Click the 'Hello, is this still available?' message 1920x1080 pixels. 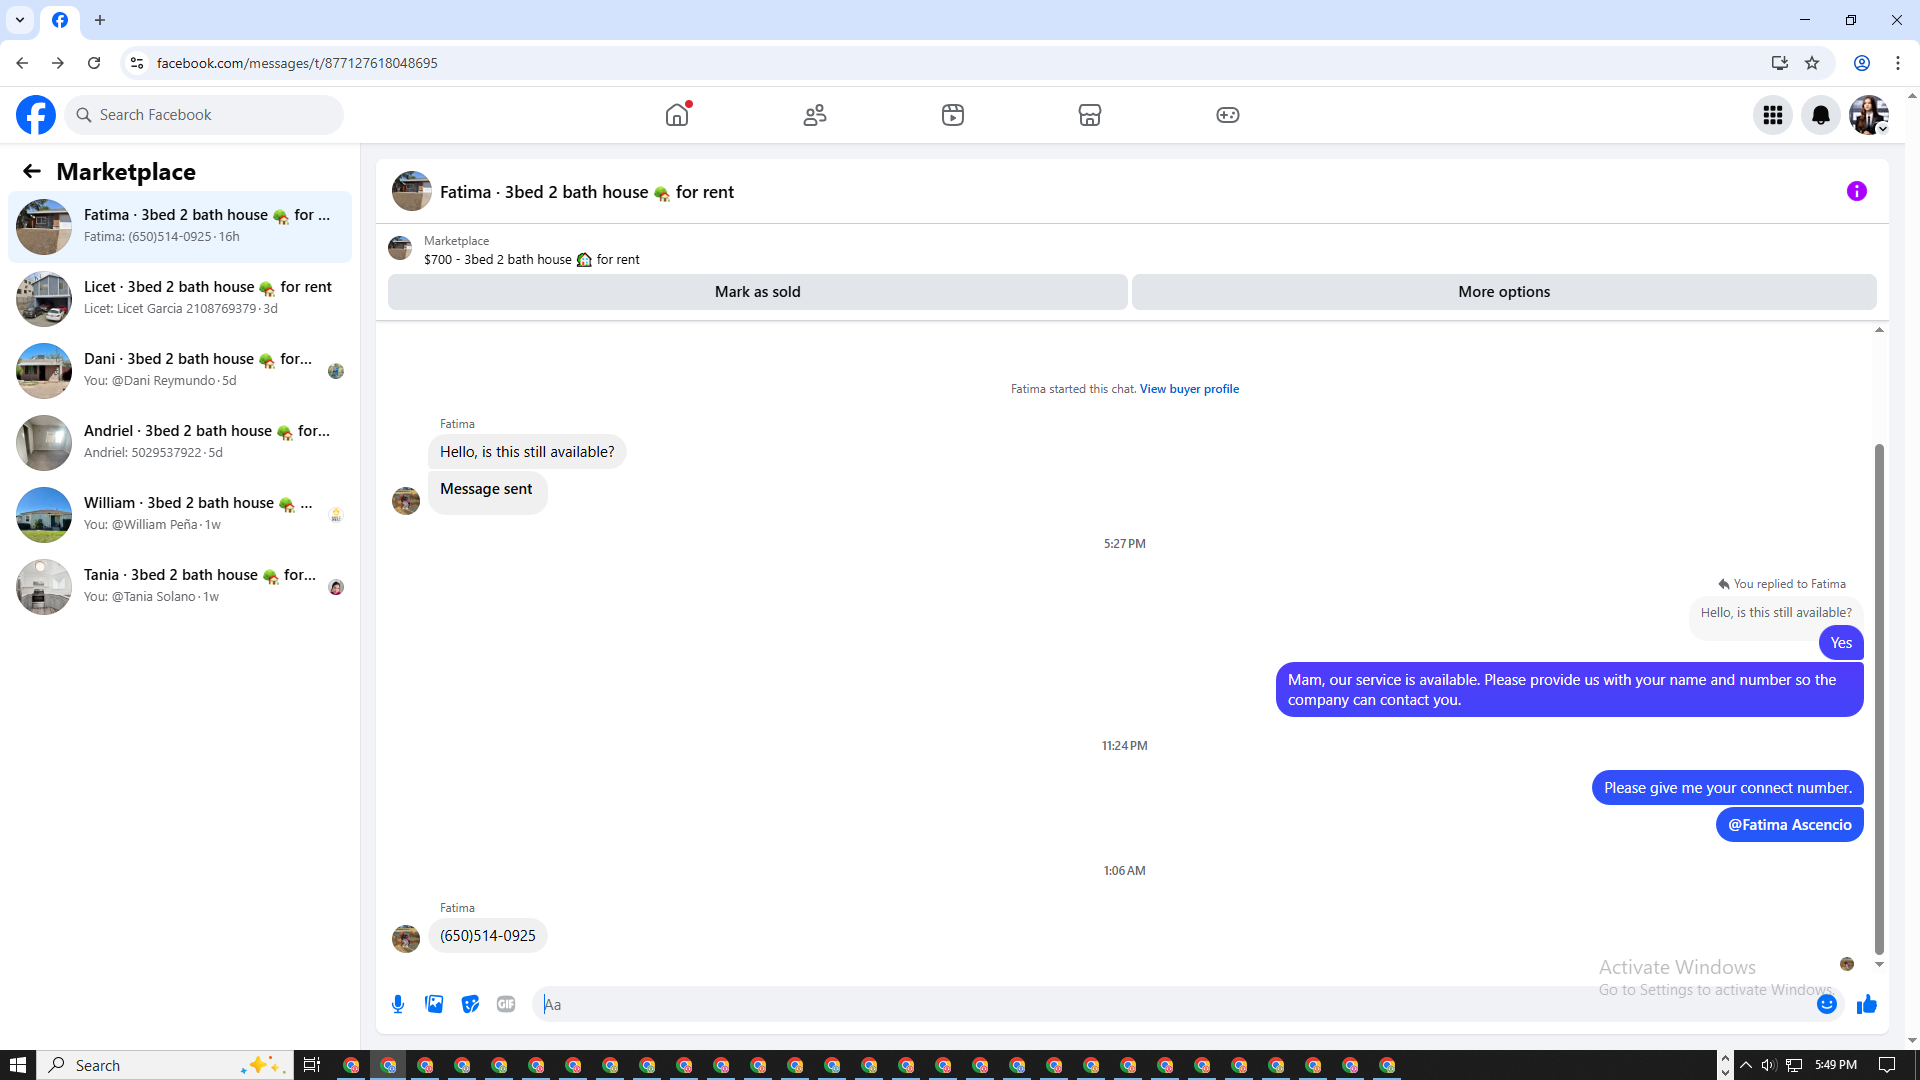pos(527,452)
